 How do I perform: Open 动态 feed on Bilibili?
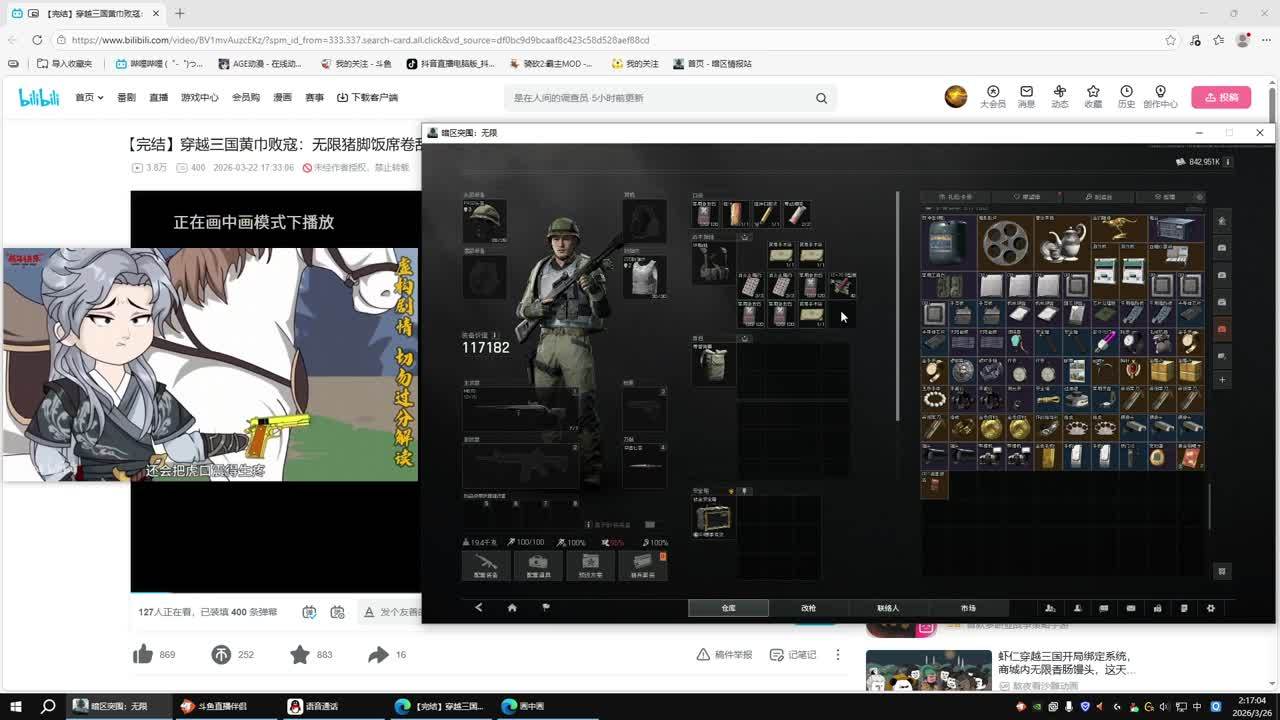click(x=1060, y=96)
